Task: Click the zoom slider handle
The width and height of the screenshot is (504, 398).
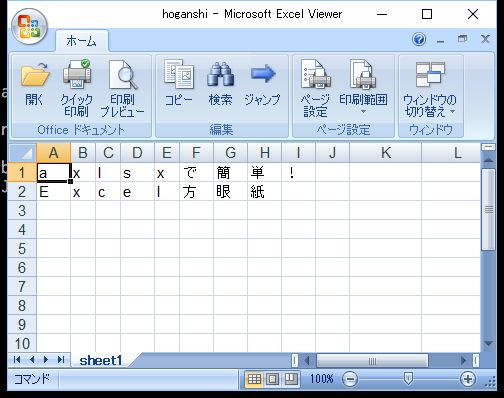Action: pyautogui.click(x=408, y=379)
